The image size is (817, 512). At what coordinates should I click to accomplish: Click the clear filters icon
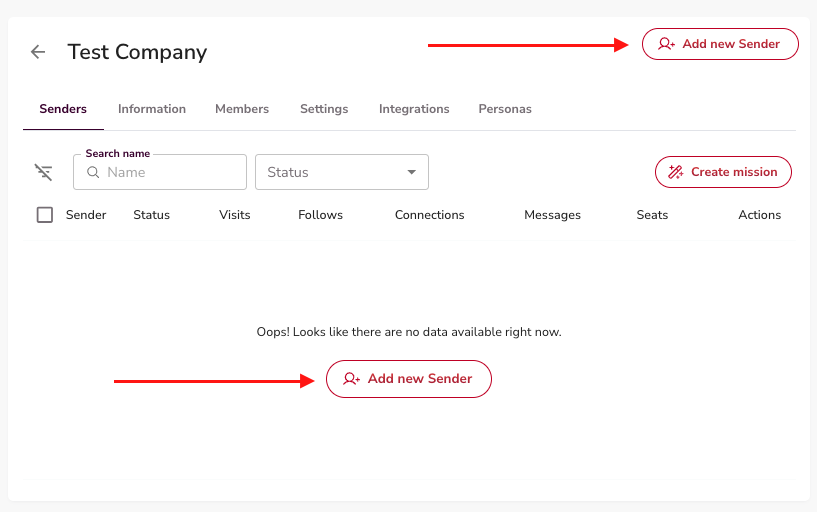43,172
